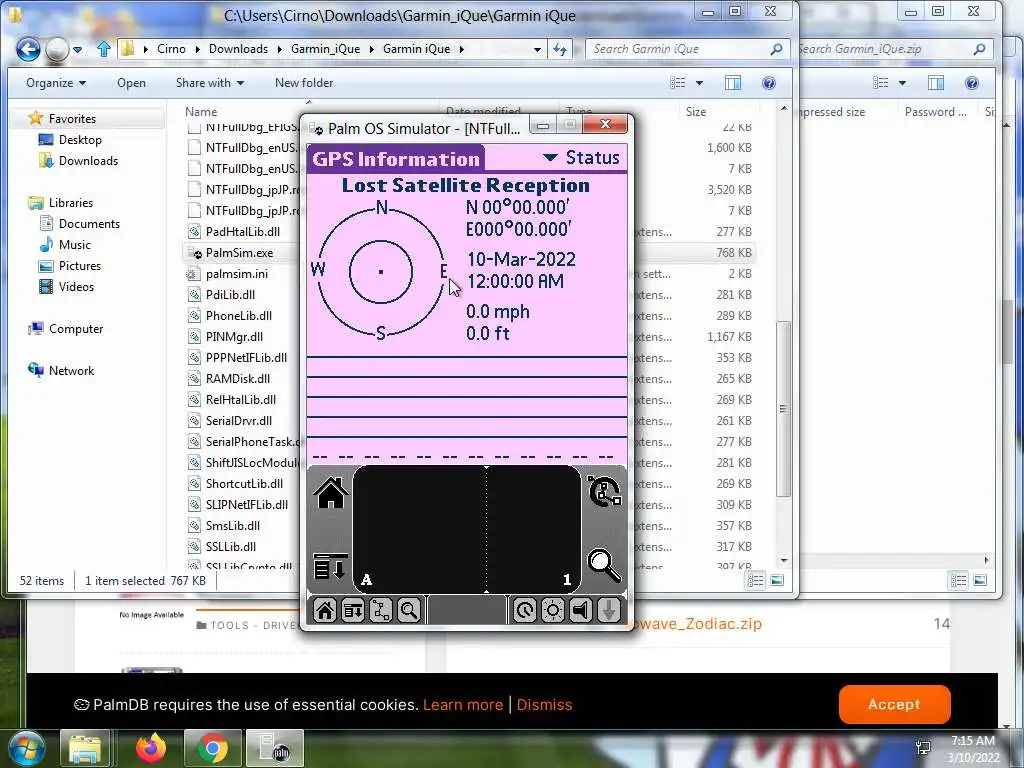
Task: Select Downloads under Favorites
Action: tap(88, 161)
